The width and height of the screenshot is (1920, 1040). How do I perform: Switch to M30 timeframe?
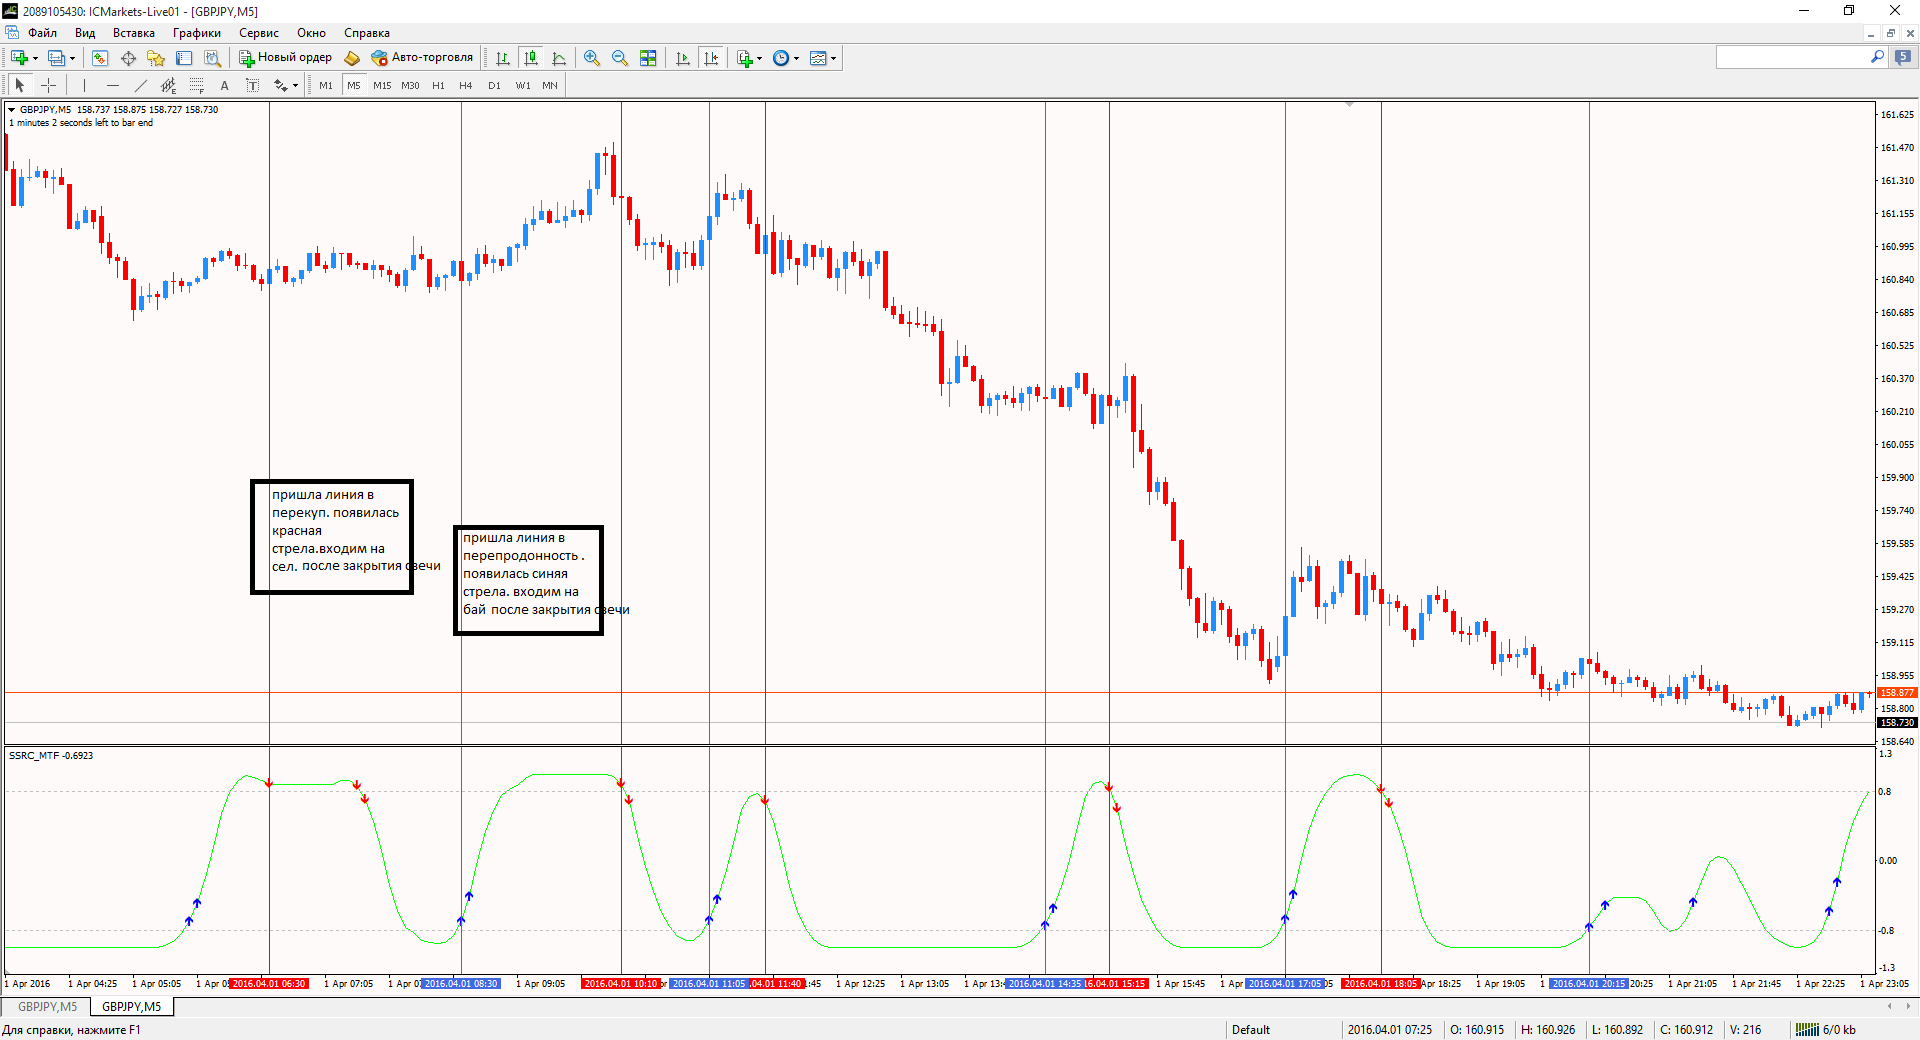tap(410, 85)
